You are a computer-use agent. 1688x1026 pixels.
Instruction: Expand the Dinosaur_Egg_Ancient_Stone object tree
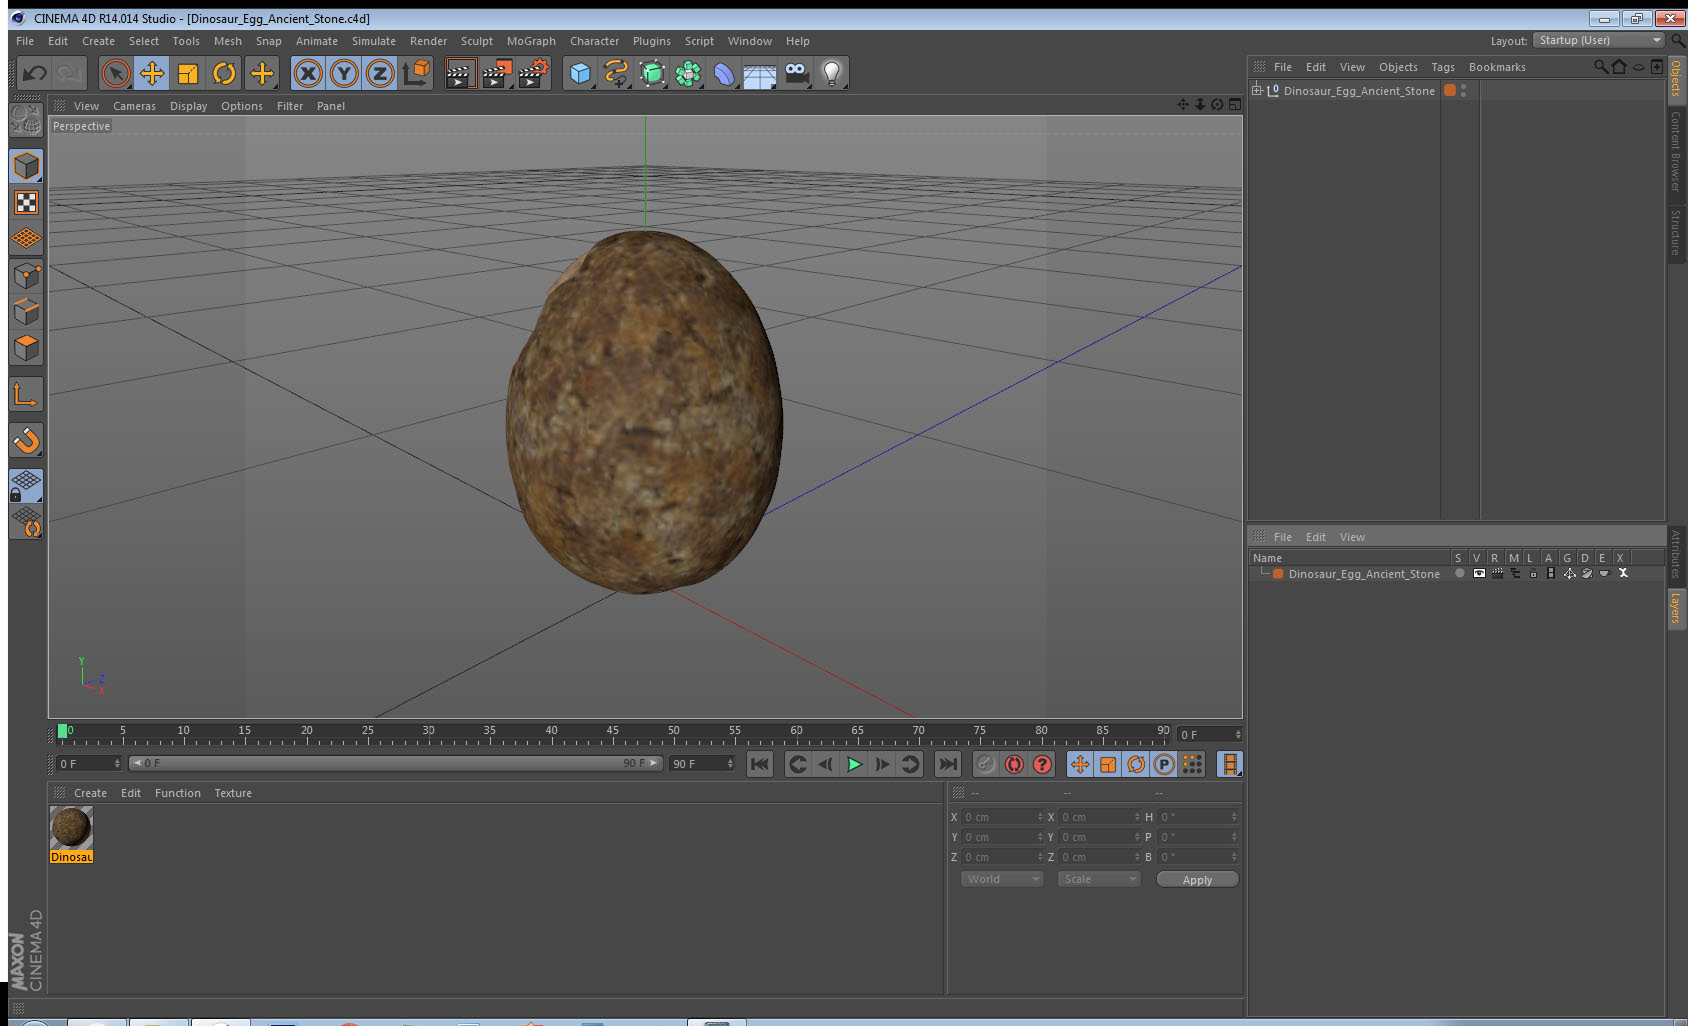pyautogui.click(x=1257, y=90)
